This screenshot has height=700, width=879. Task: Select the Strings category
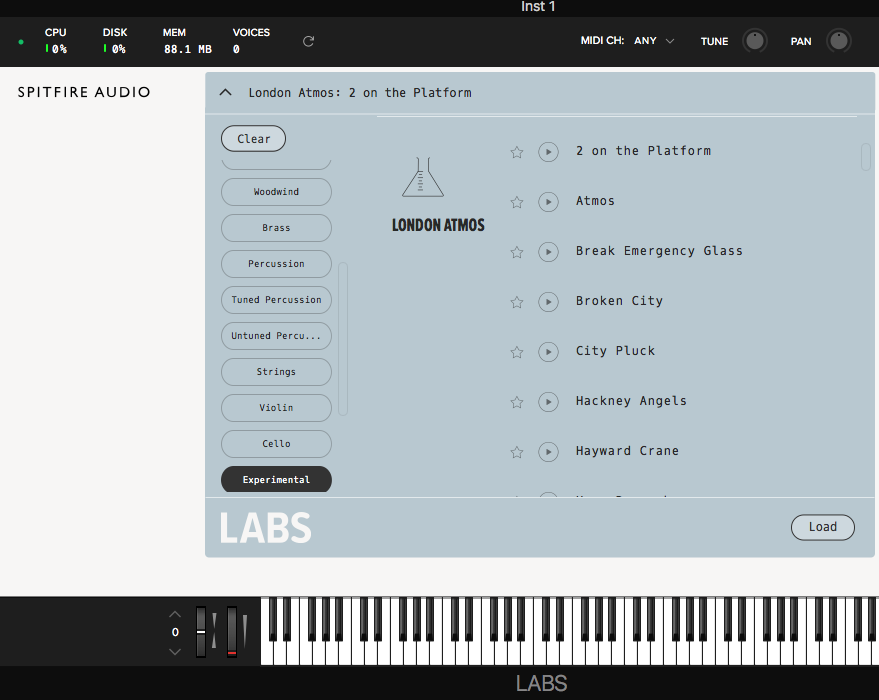coord(276,372)
